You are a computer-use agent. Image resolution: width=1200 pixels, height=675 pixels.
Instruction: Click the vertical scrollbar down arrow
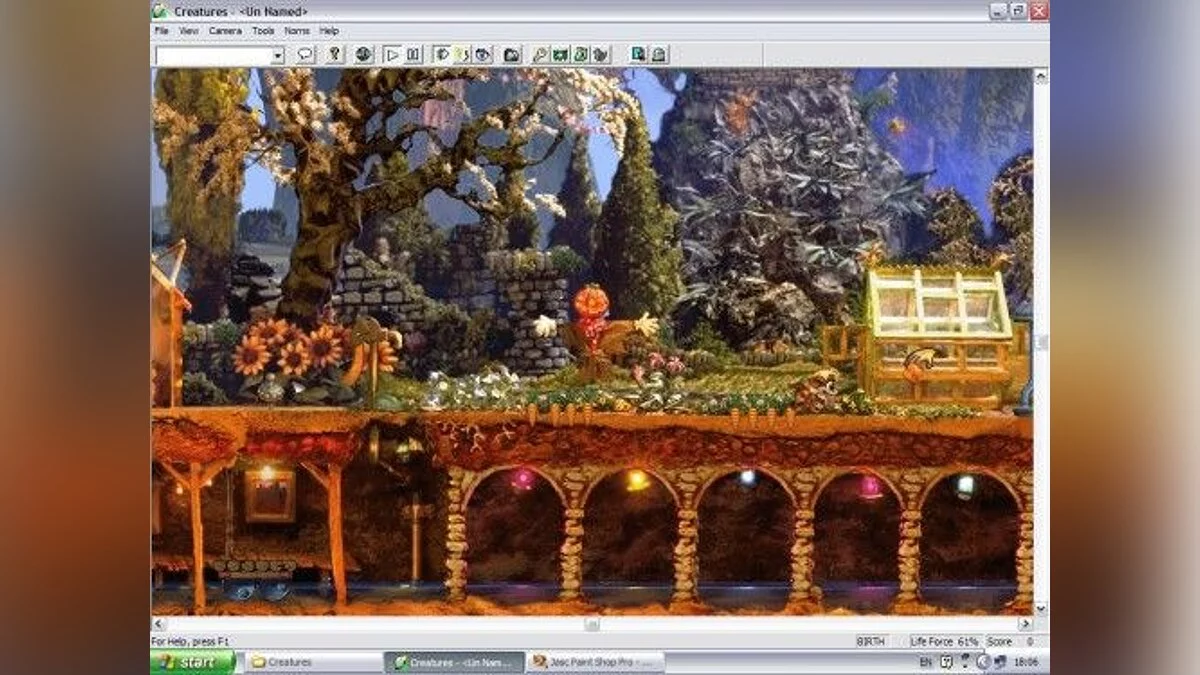coord(1041,608)
